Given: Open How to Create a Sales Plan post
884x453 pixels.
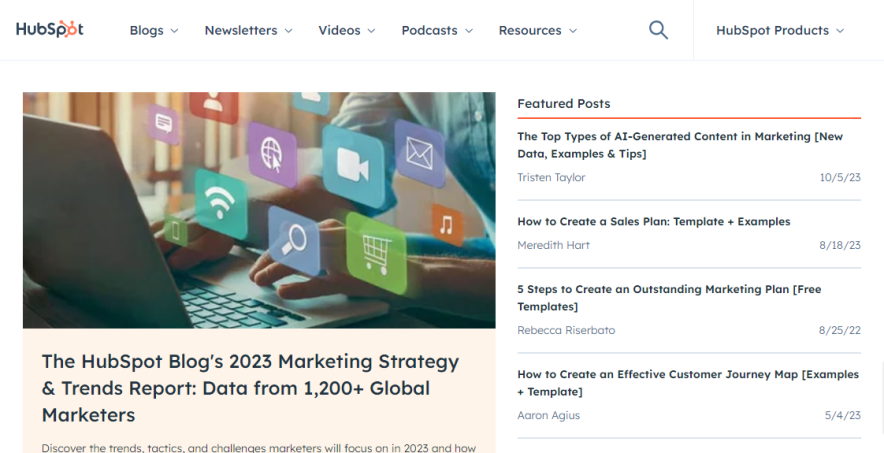Looking at the screenshot, I should point(654,222).
